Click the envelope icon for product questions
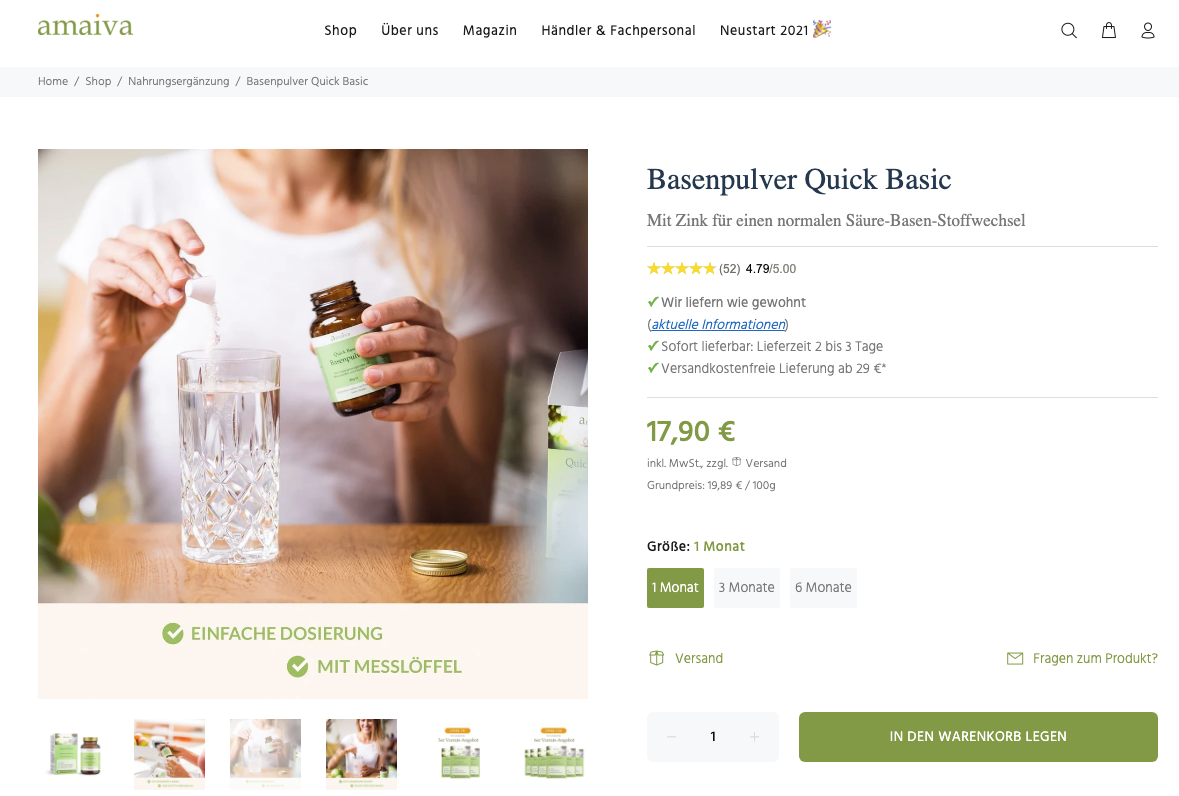The image size is (1179, 796). [x=1014, y=658]
